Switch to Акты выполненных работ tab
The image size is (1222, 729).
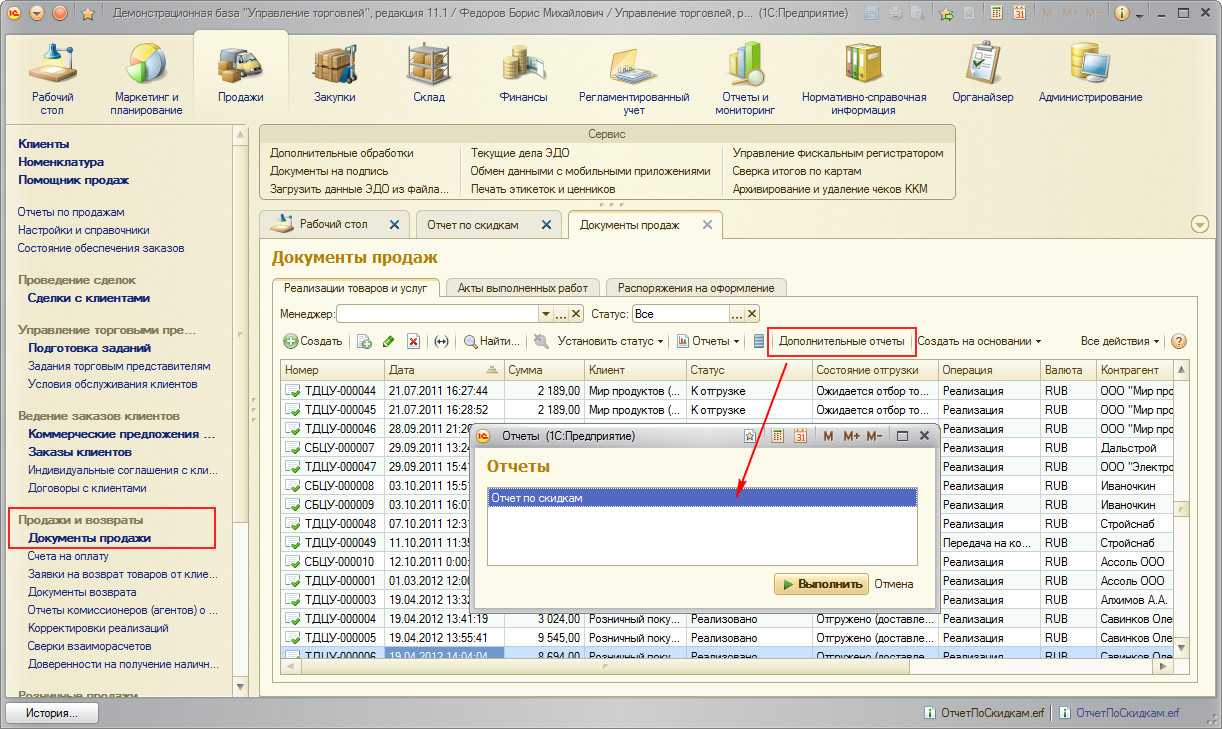[523, 288]
